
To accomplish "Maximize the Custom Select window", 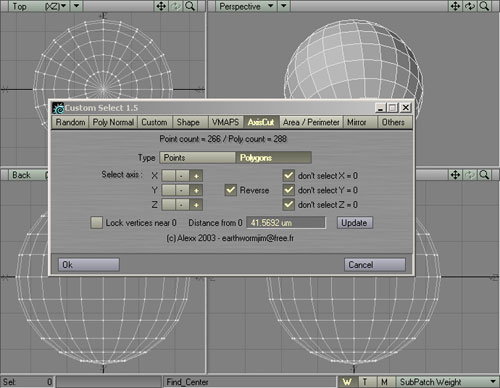I will point(393,108).
